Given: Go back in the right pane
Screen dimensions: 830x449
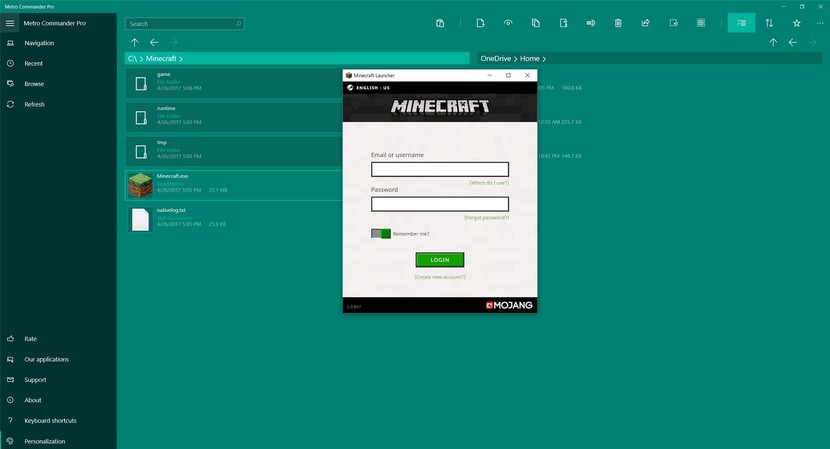Looking at the screenshot, I should [x=792, y=42].
